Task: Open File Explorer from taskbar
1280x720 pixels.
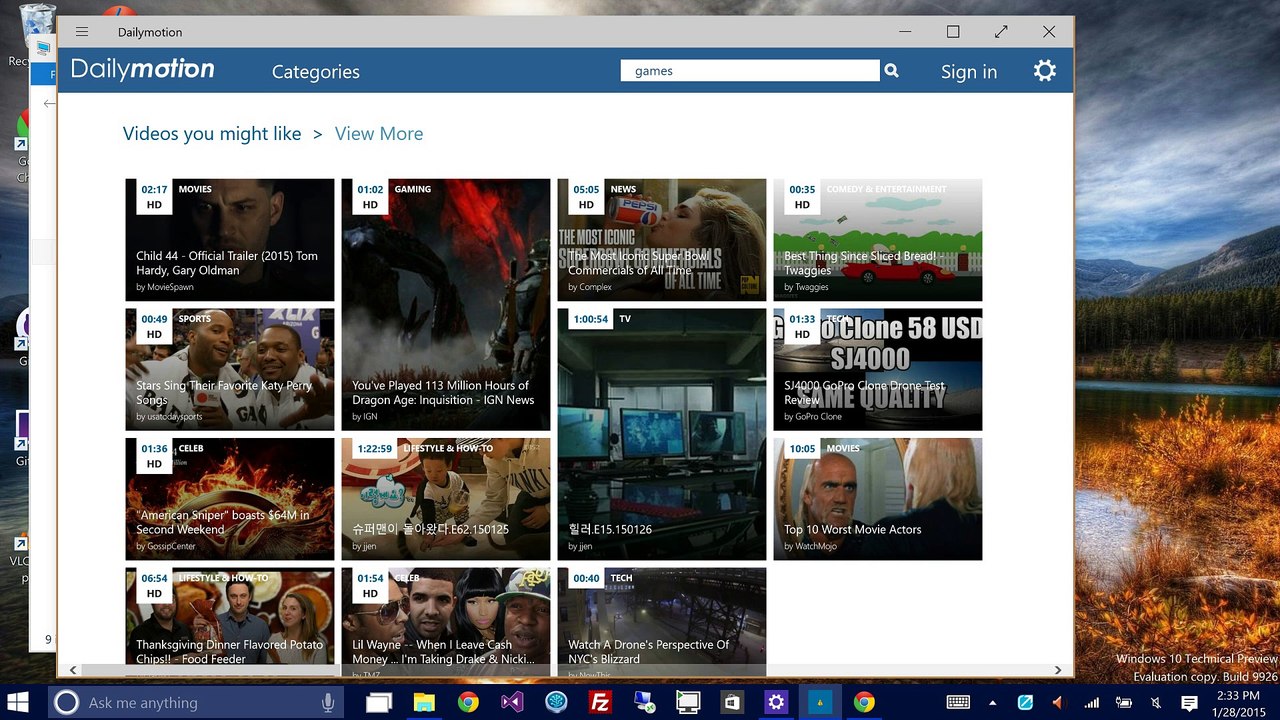Action: (424, 703)
